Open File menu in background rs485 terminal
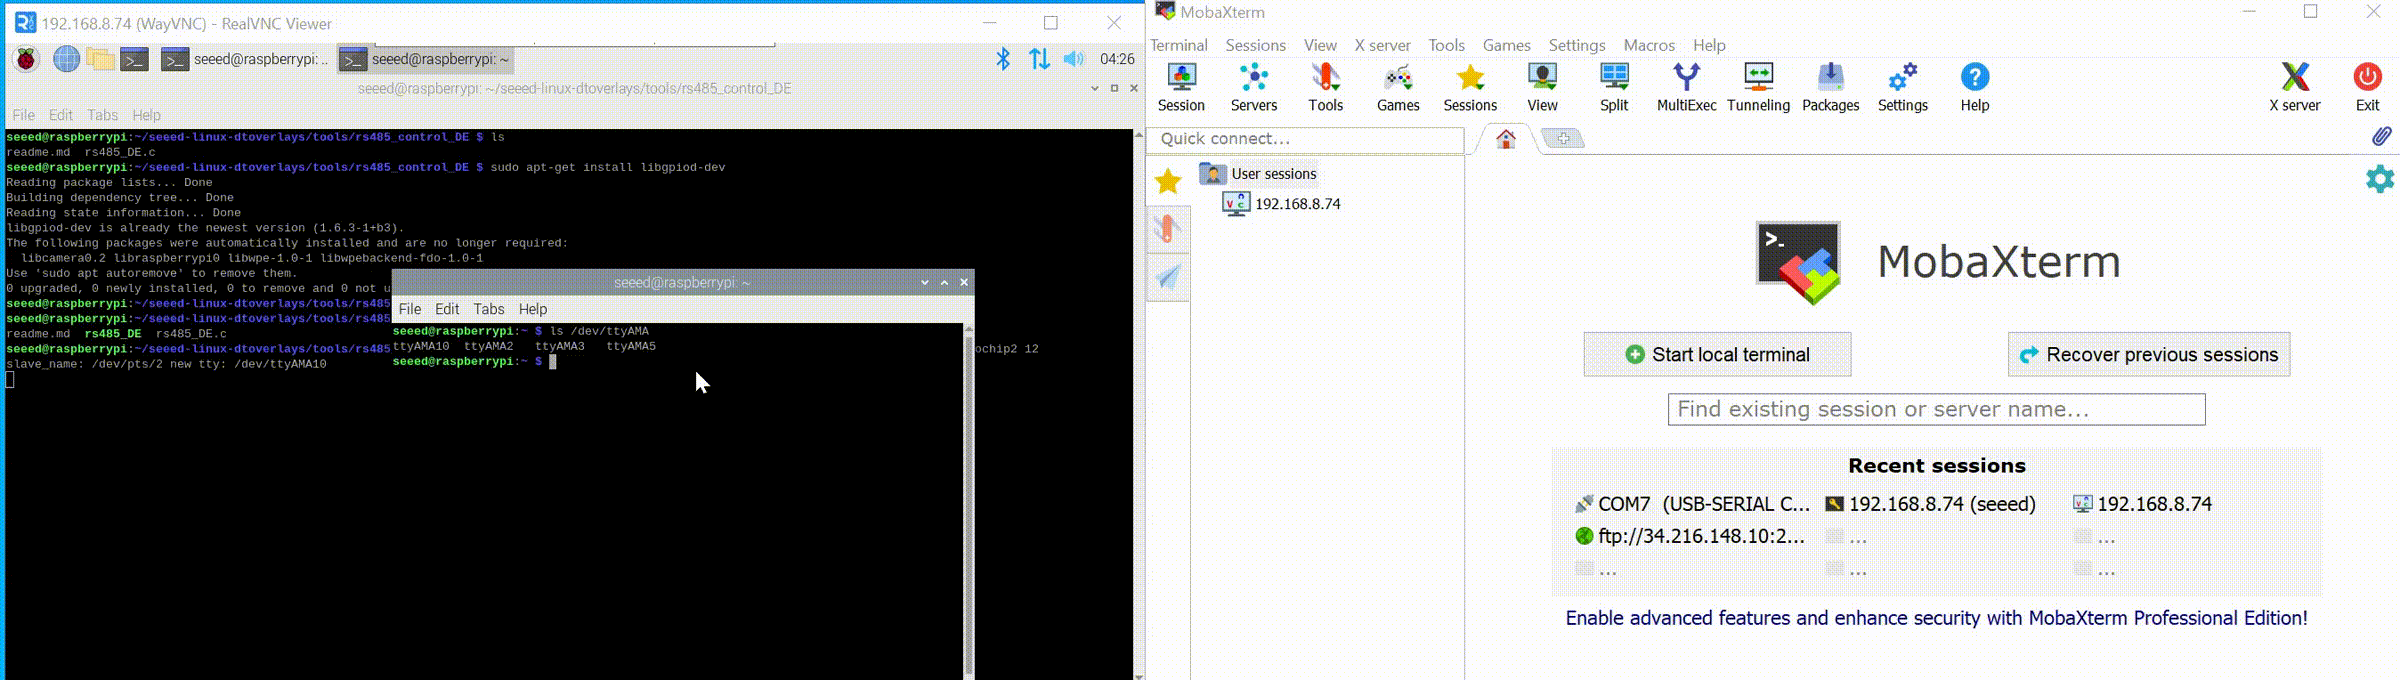This screenshot has width=2400, height=680. click(24, 115)
